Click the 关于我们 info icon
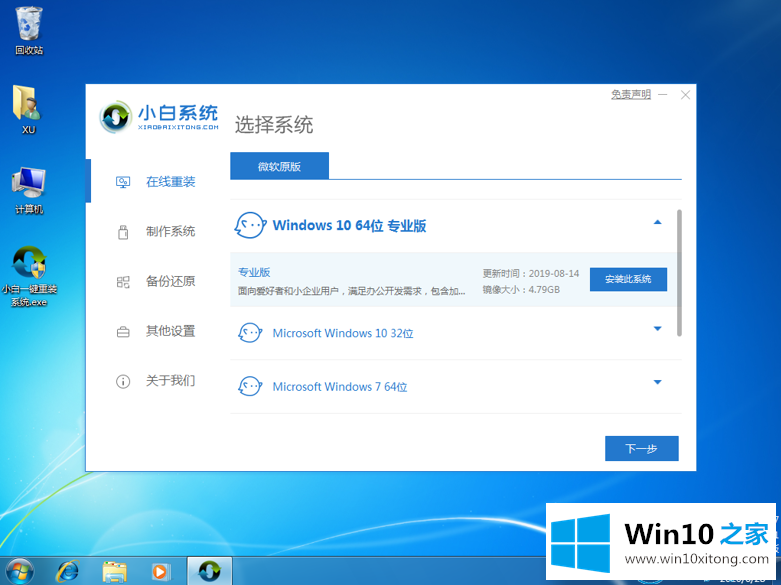781x585 pixels. [123, 382]
